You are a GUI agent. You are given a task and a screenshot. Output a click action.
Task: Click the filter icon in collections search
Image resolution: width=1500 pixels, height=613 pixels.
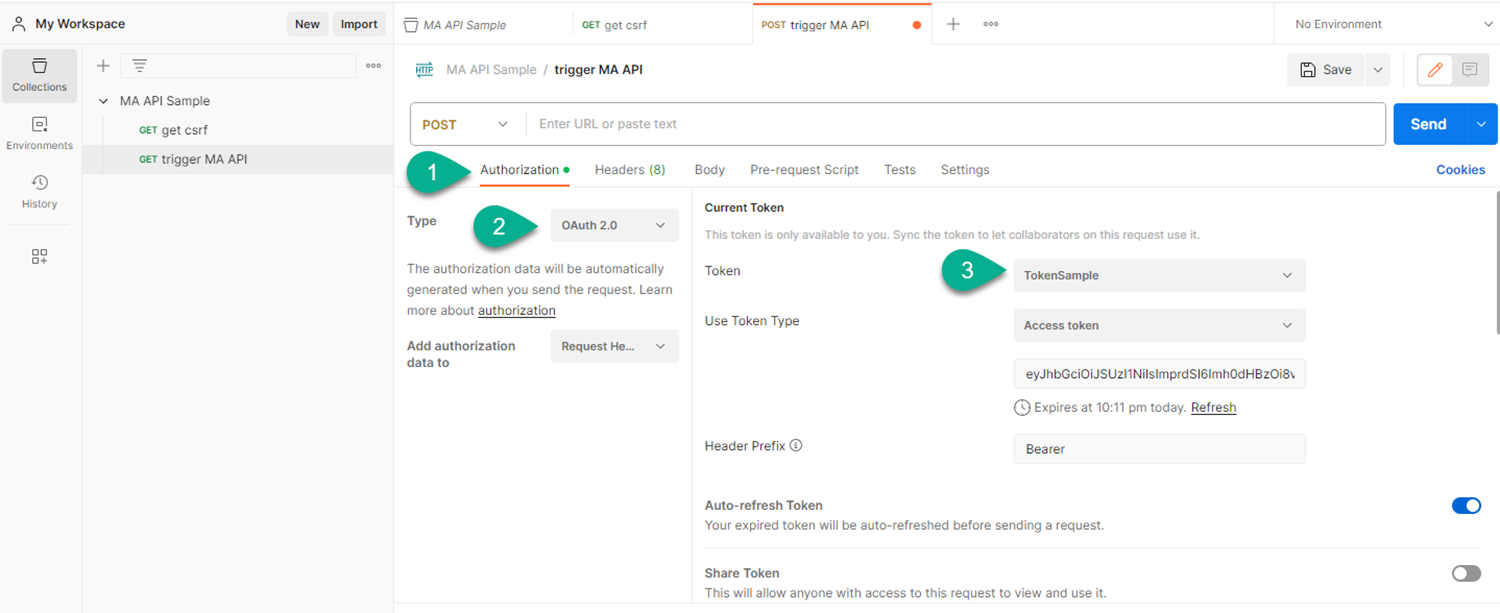[139, 66]
